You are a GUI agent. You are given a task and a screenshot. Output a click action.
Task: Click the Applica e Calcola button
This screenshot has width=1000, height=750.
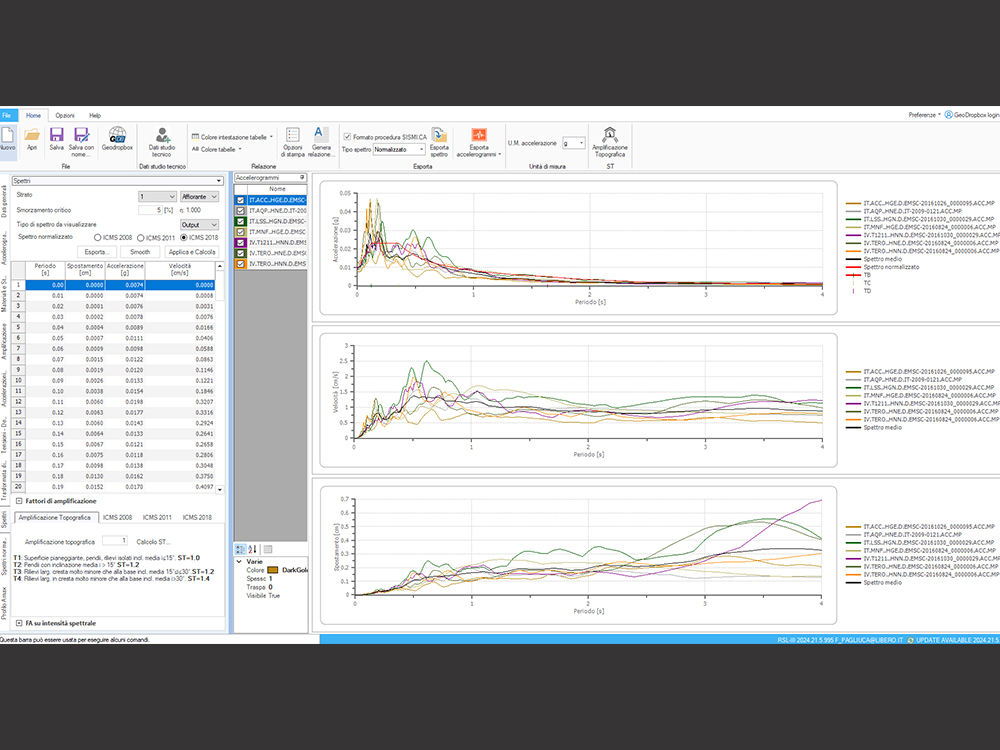coord(193,252)
